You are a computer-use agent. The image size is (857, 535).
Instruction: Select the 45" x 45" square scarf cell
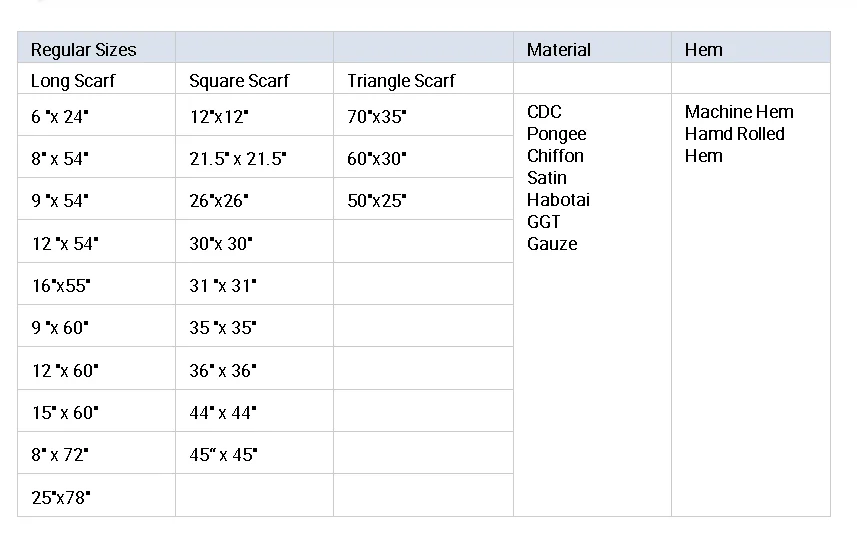223,455
